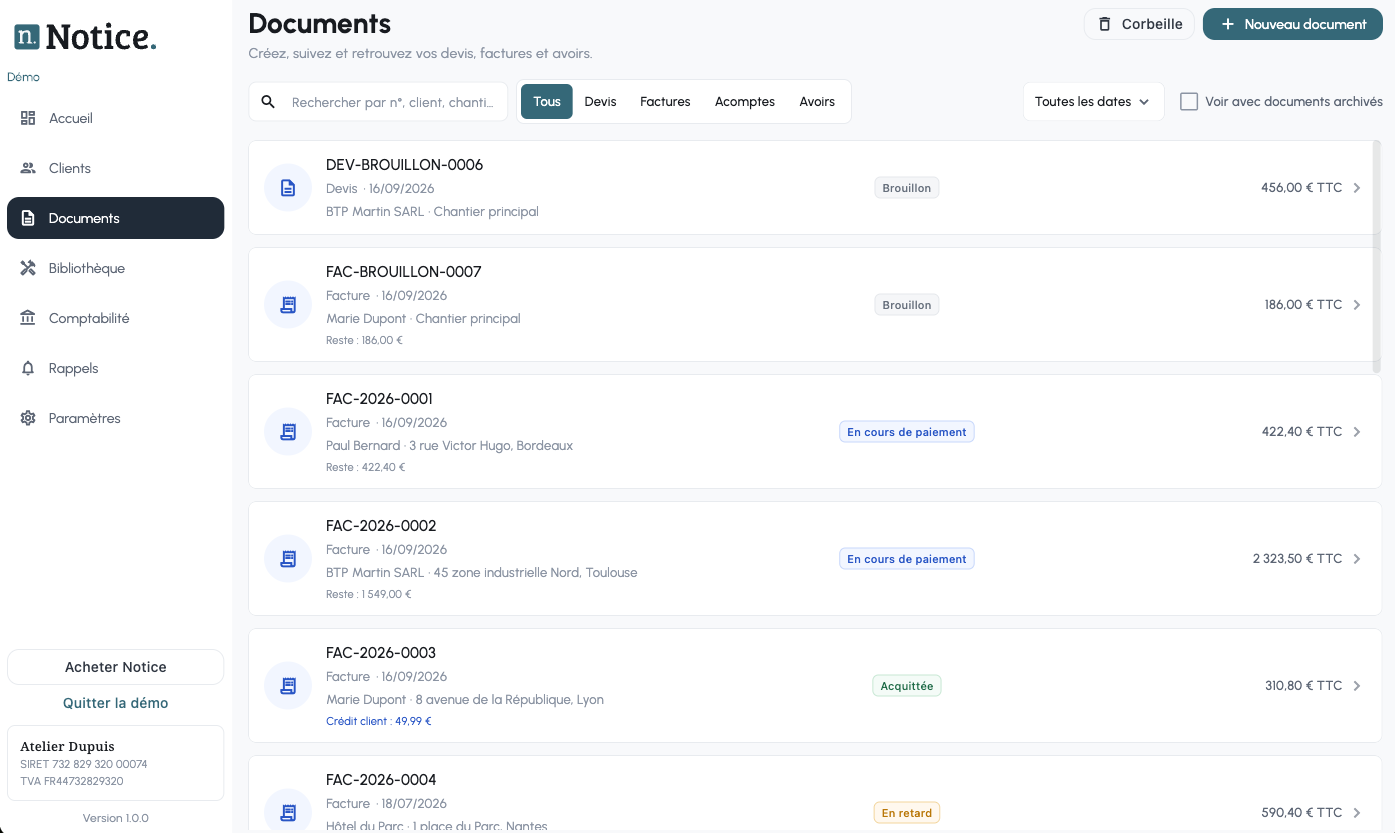The width and height of the screenshot is (1395, 833).
Task: Expand FAC-2026-0003 row chevron
Action: [x=1357, y=686]
